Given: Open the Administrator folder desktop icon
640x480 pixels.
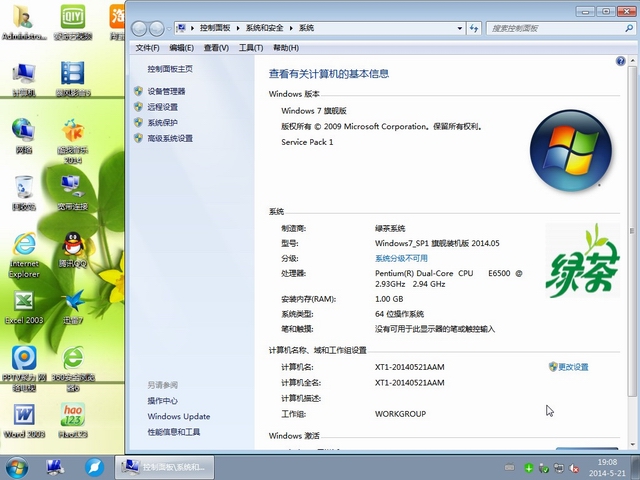Looking at the screenshot, I should click(x=24, y=22).
